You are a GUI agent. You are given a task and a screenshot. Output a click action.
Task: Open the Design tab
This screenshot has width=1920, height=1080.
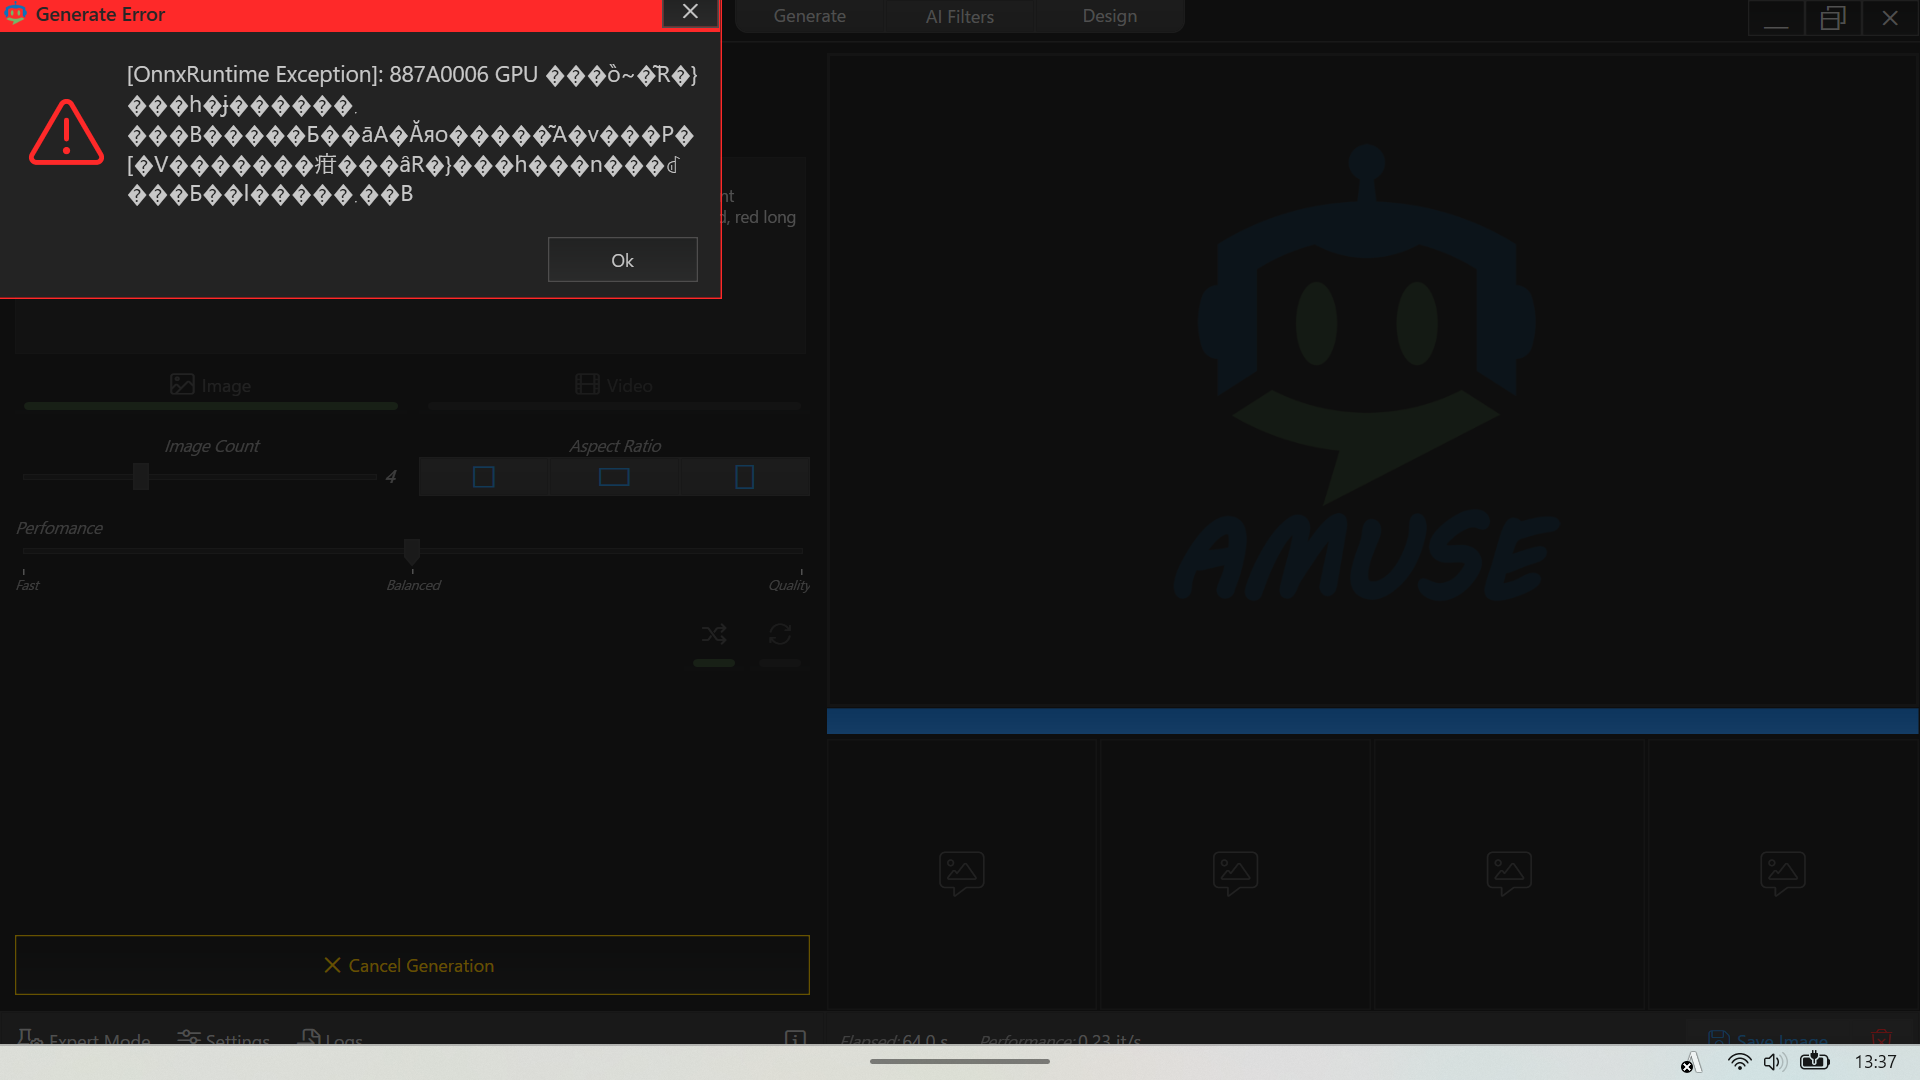pos(1109,16)
